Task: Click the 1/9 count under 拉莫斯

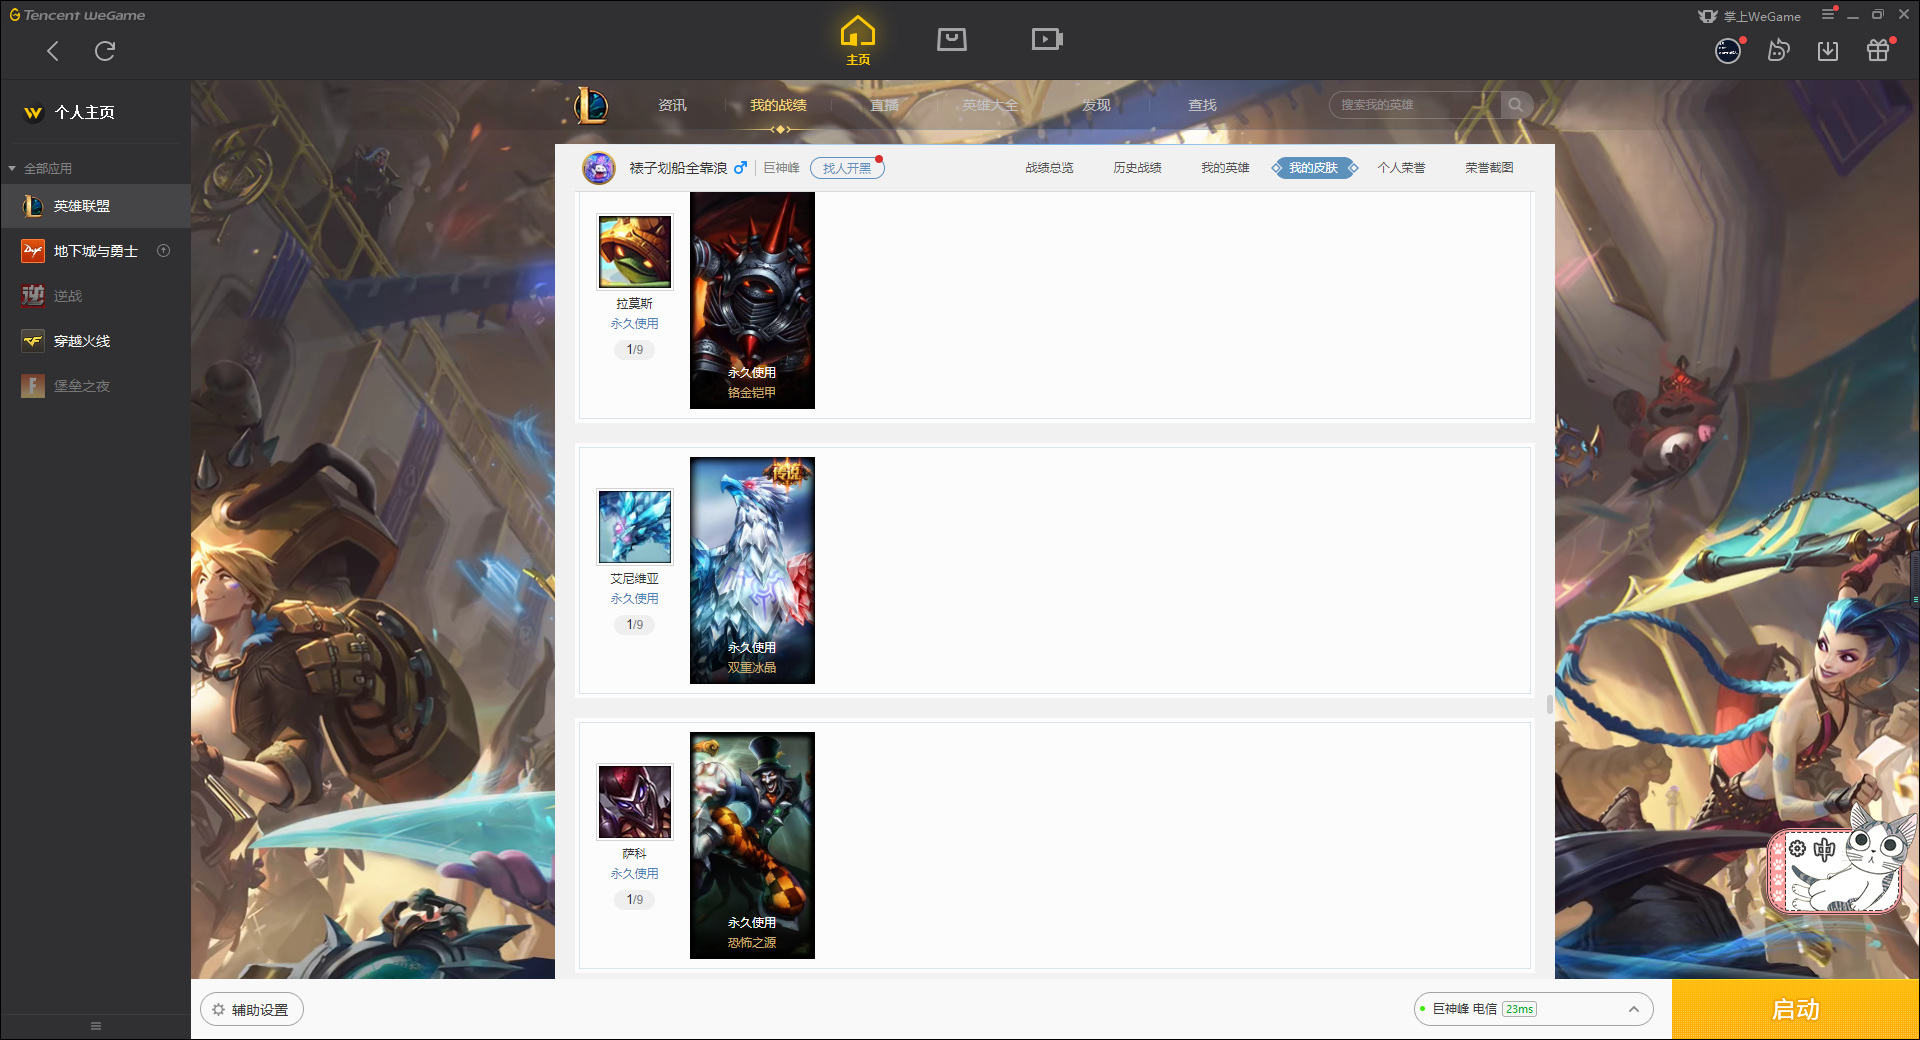Action: pyautogui.click(x=635, y=350)
